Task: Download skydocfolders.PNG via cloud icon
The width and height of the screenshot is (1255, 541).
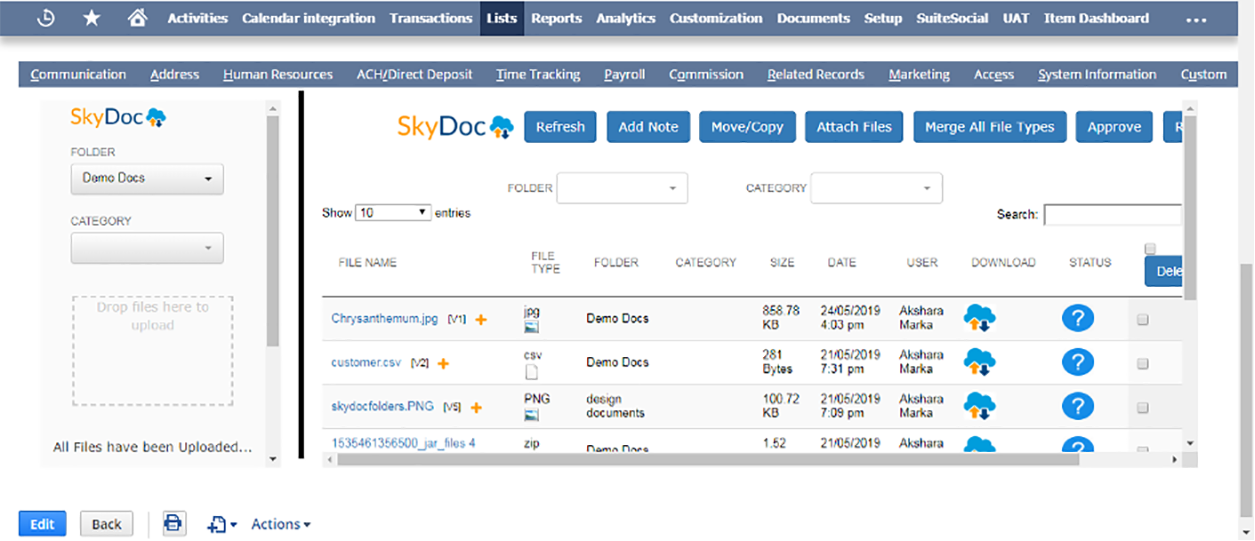Action: pos(980,406)
